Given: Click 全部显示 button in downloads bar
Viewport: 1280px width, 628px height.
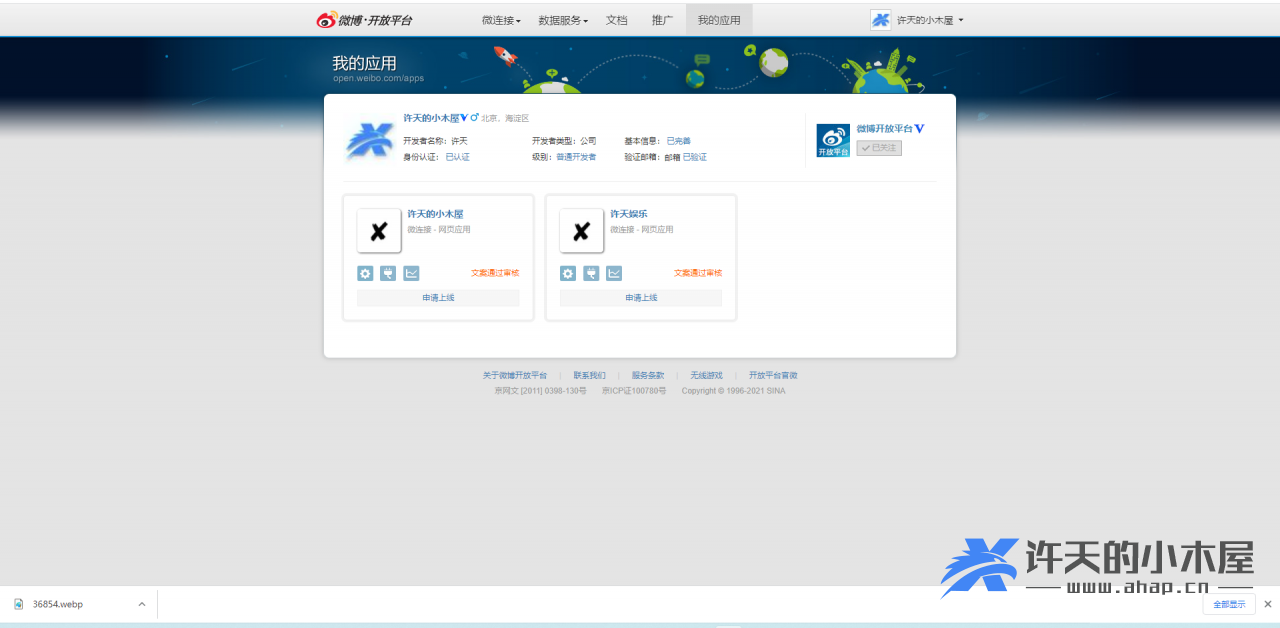Looking at the screenshot, I should pyautogui.click(x=1229, y=604).
